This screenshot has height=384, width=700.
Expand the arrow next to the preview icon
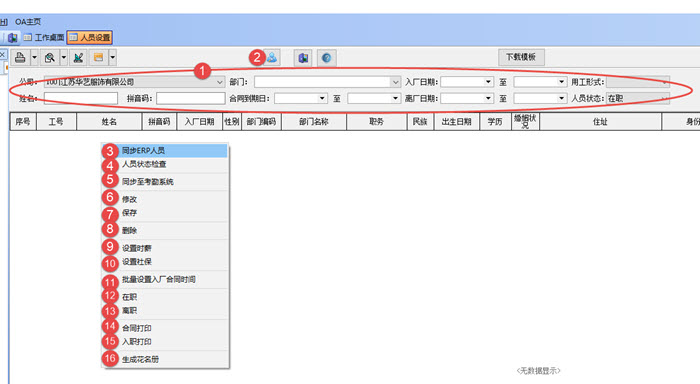click(63, 58)
